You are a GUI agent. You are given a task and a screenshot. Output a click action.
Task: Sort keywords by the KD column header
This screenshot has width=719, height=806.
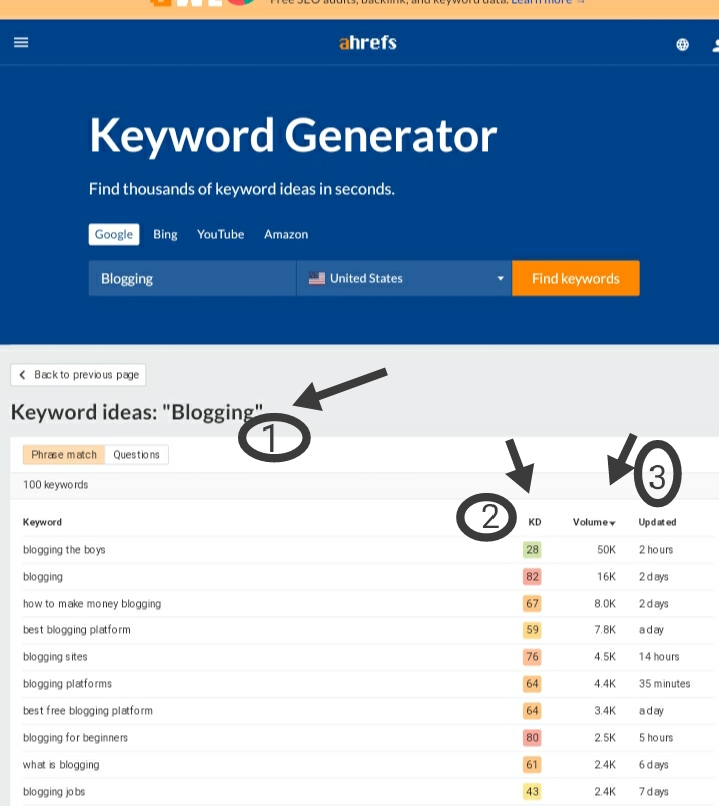click(534, 522)
